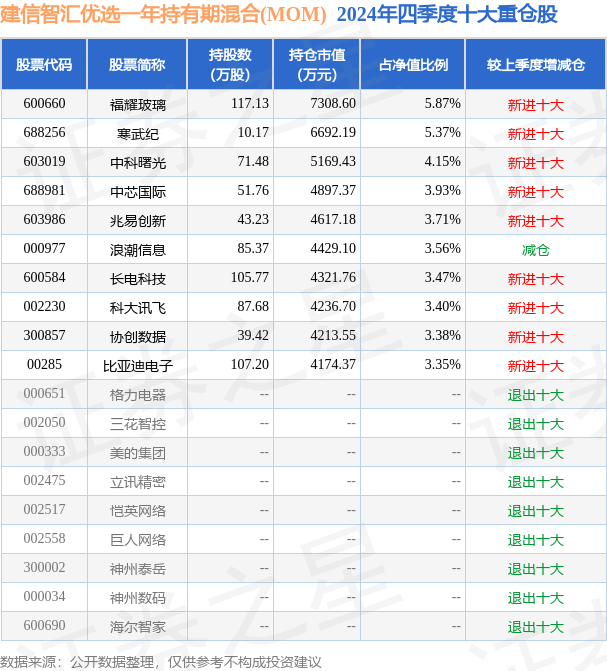607x671 pixels.
Task: Click the heading 2024年四季度十大重仓股
Action: click(x=447, y=14)
